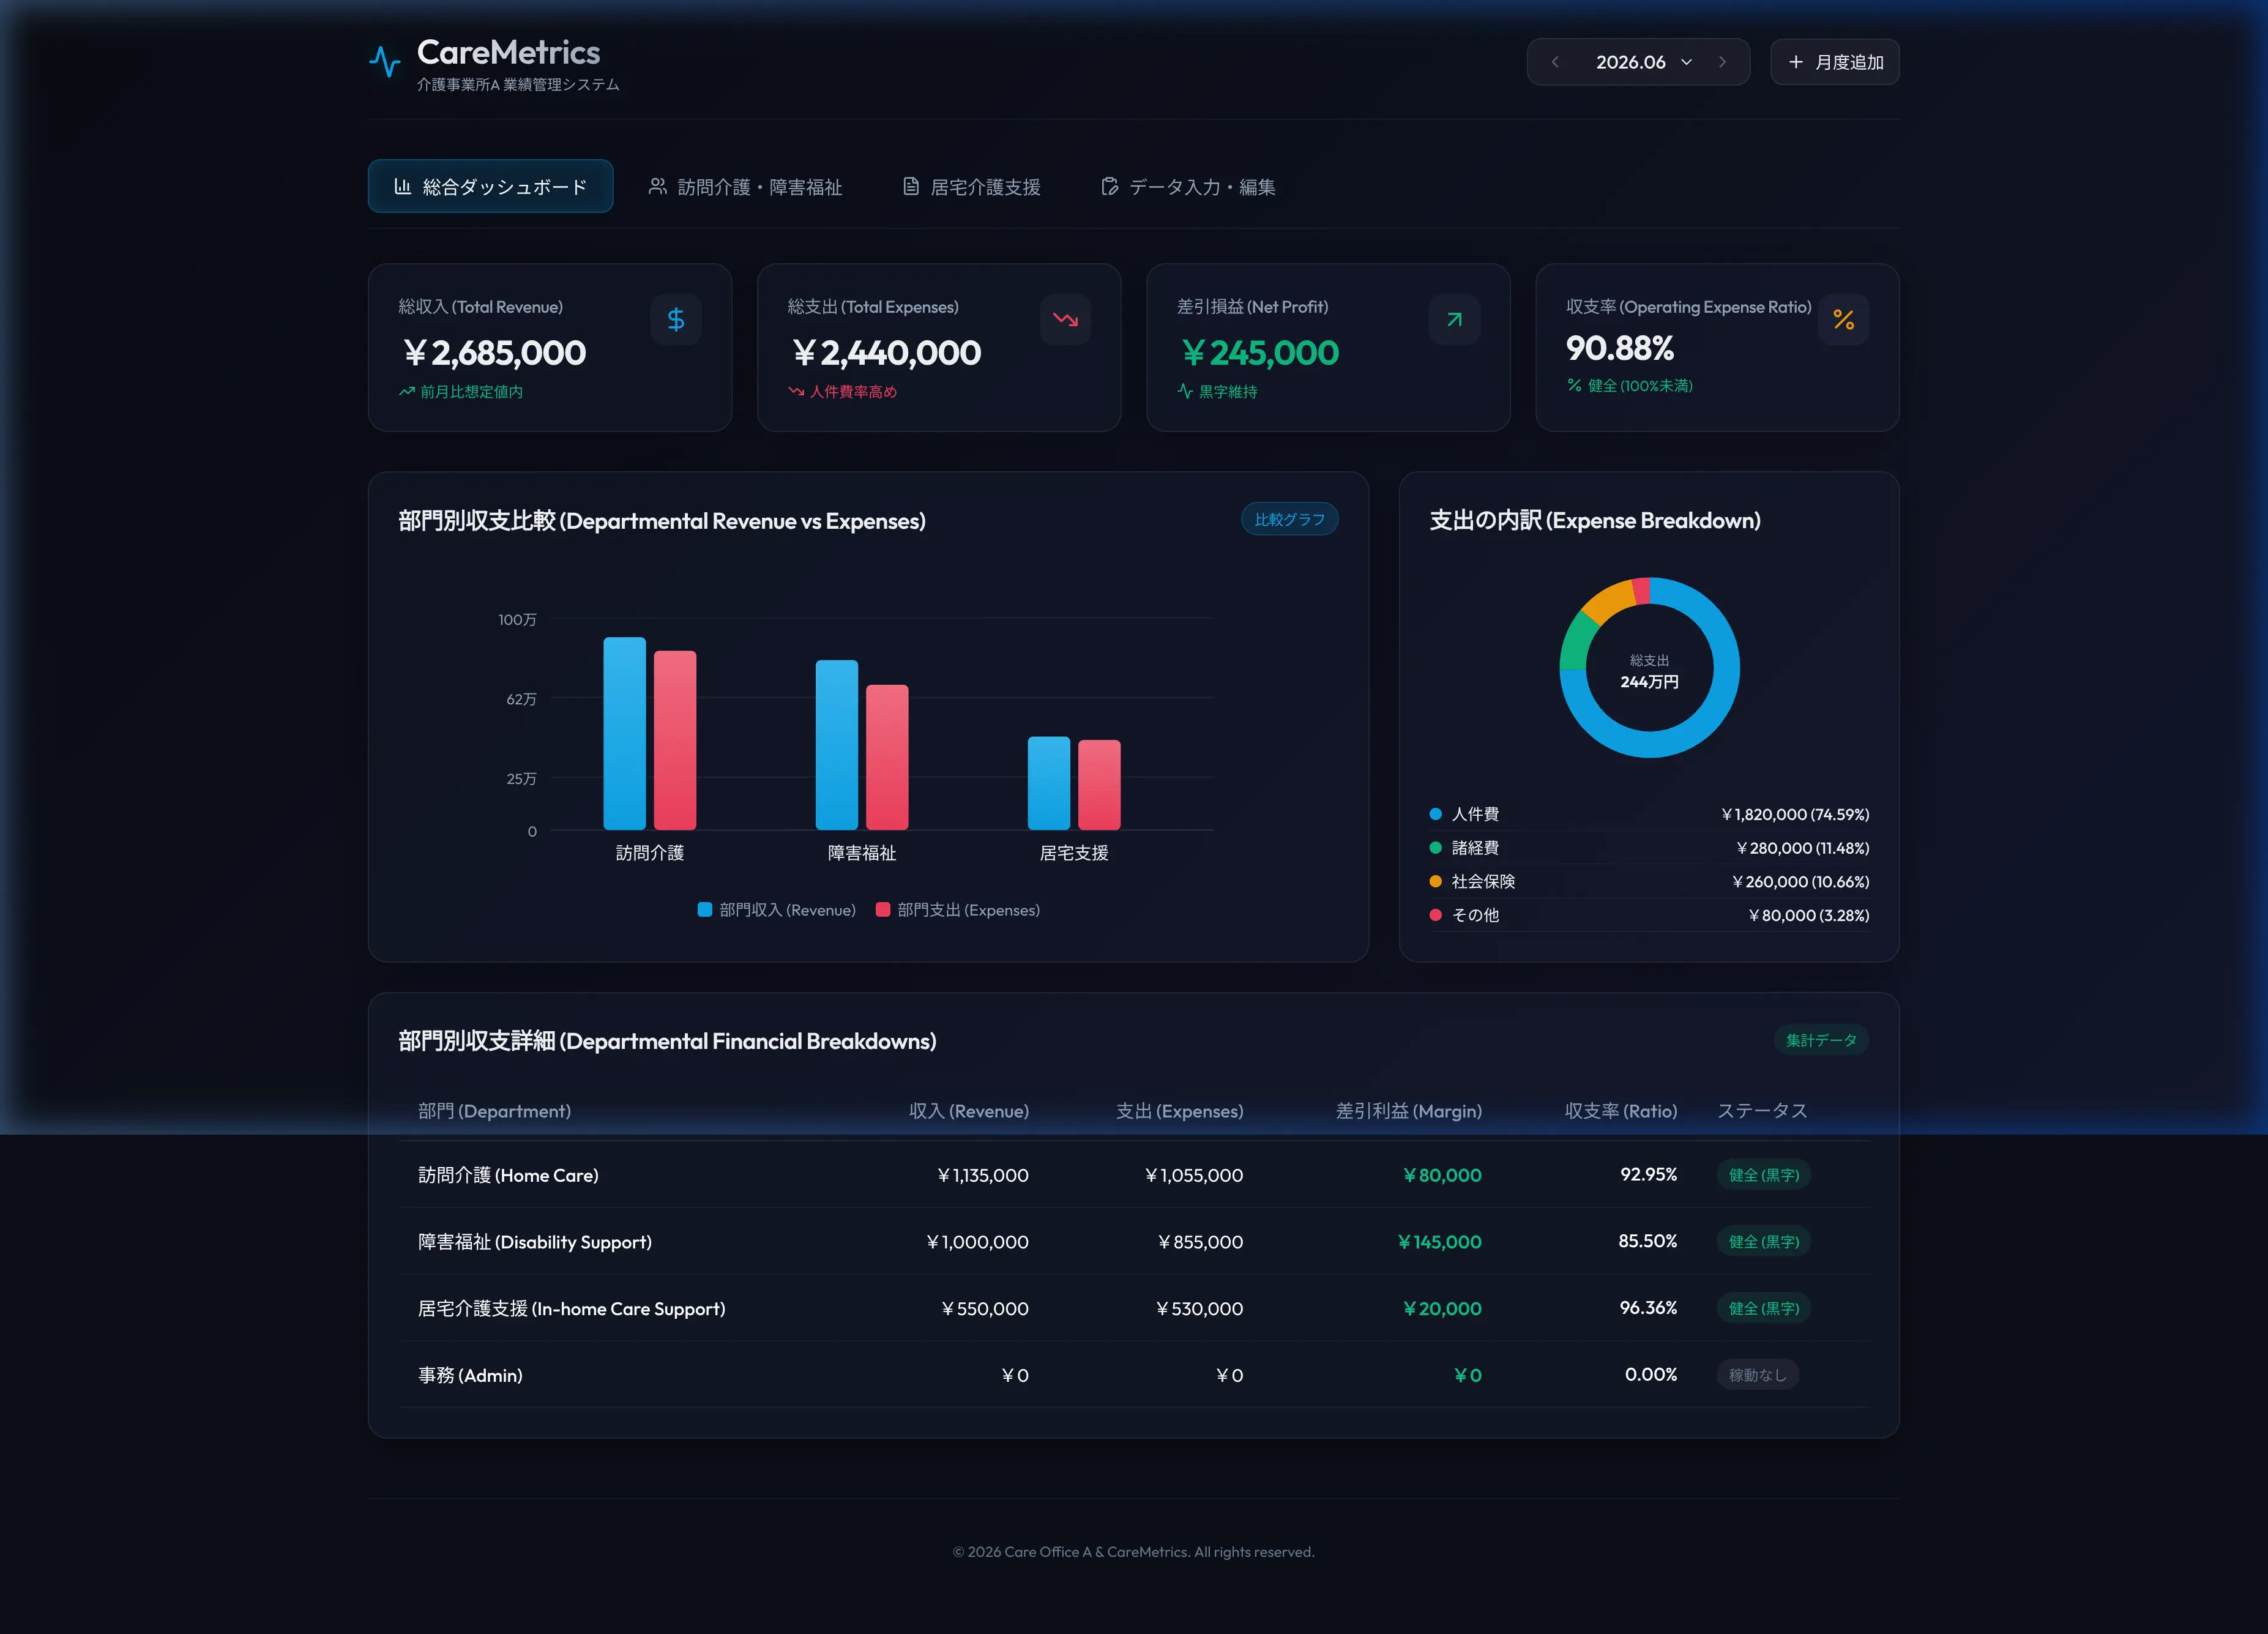2268x1634 pixels.
Task: Click the blue revenue bar for 訪問介護
Action: point(624,733)
